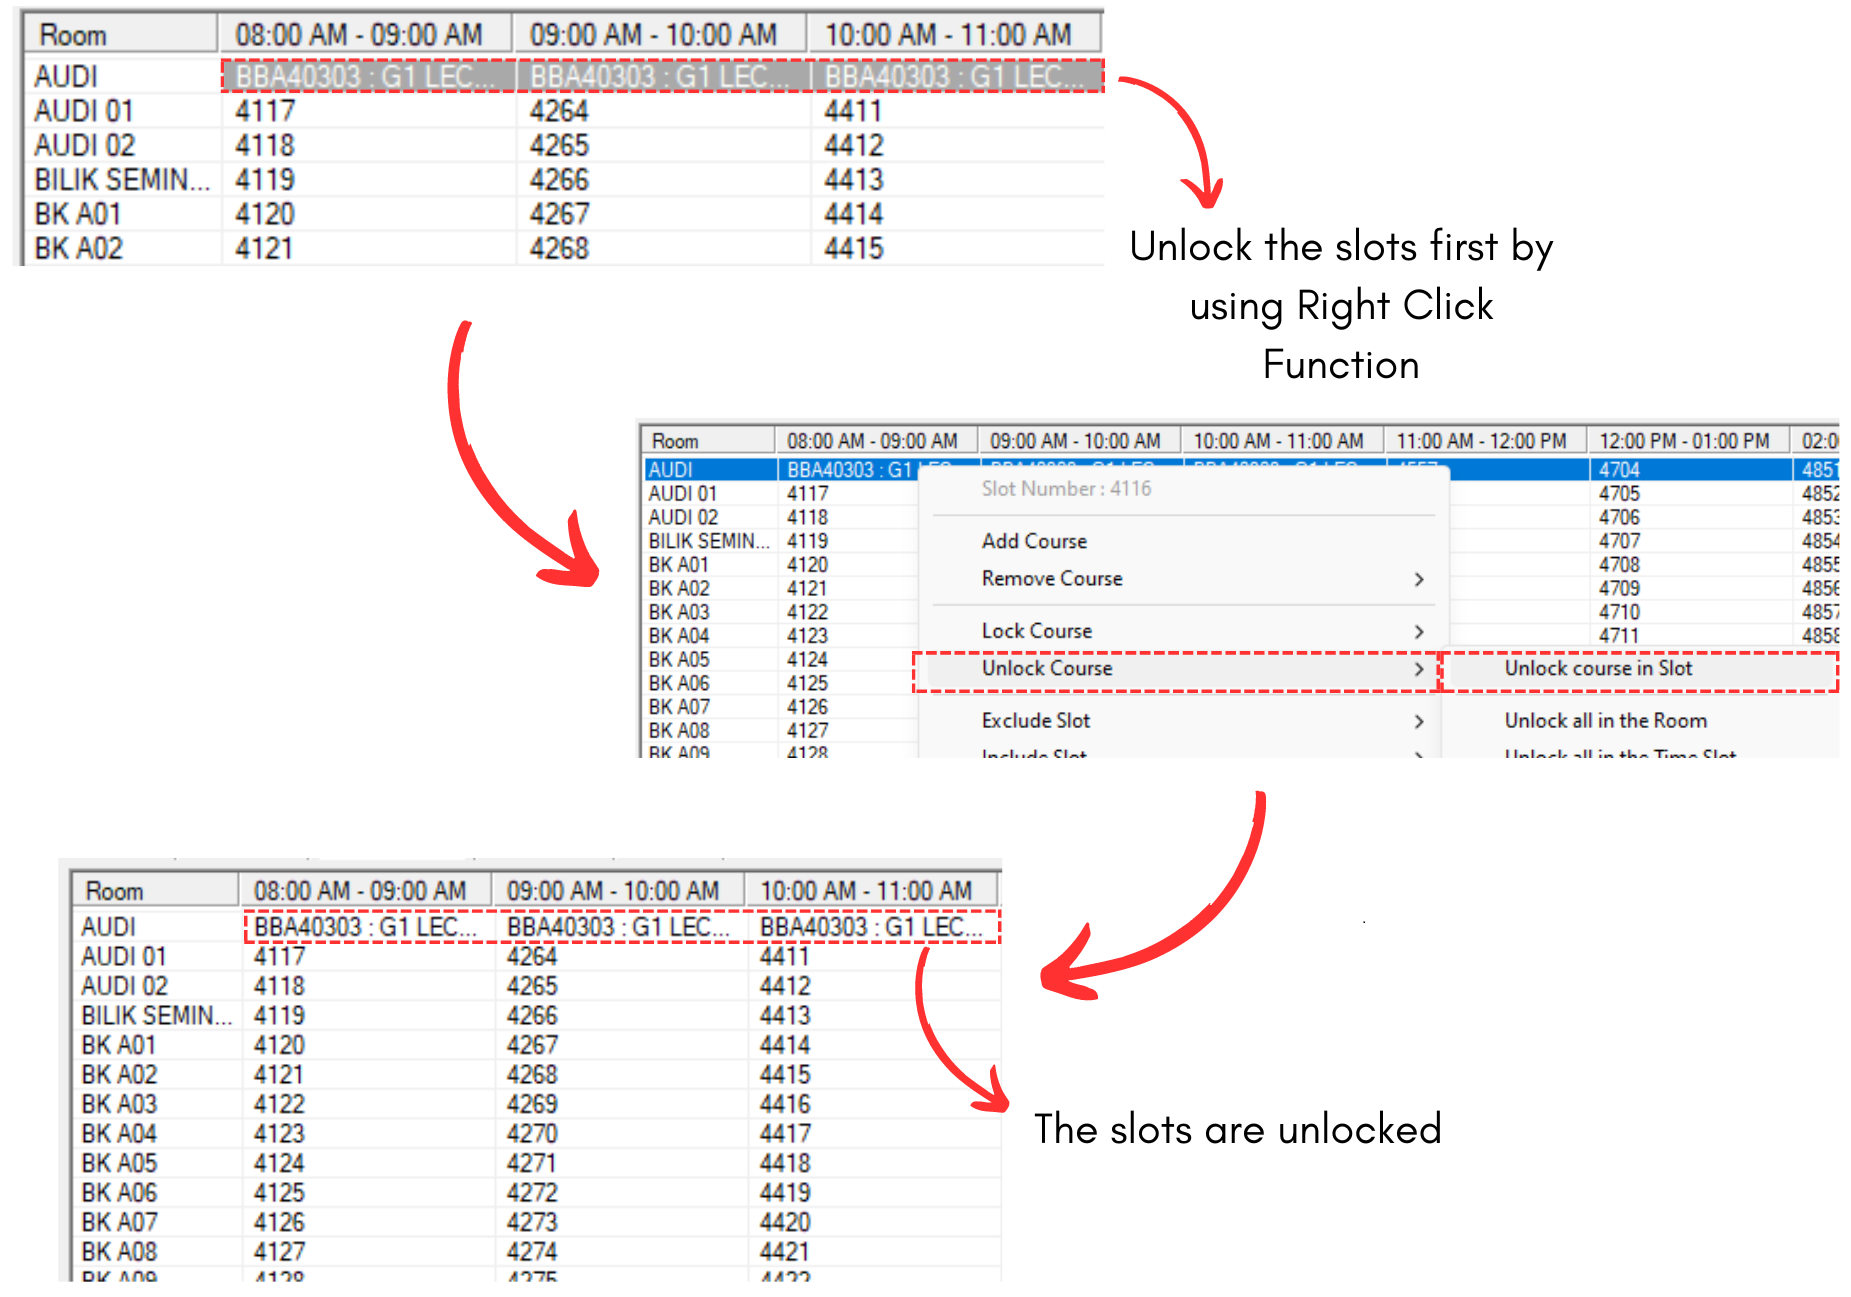Click slot 4418 in the BK A05 row

785,1164
